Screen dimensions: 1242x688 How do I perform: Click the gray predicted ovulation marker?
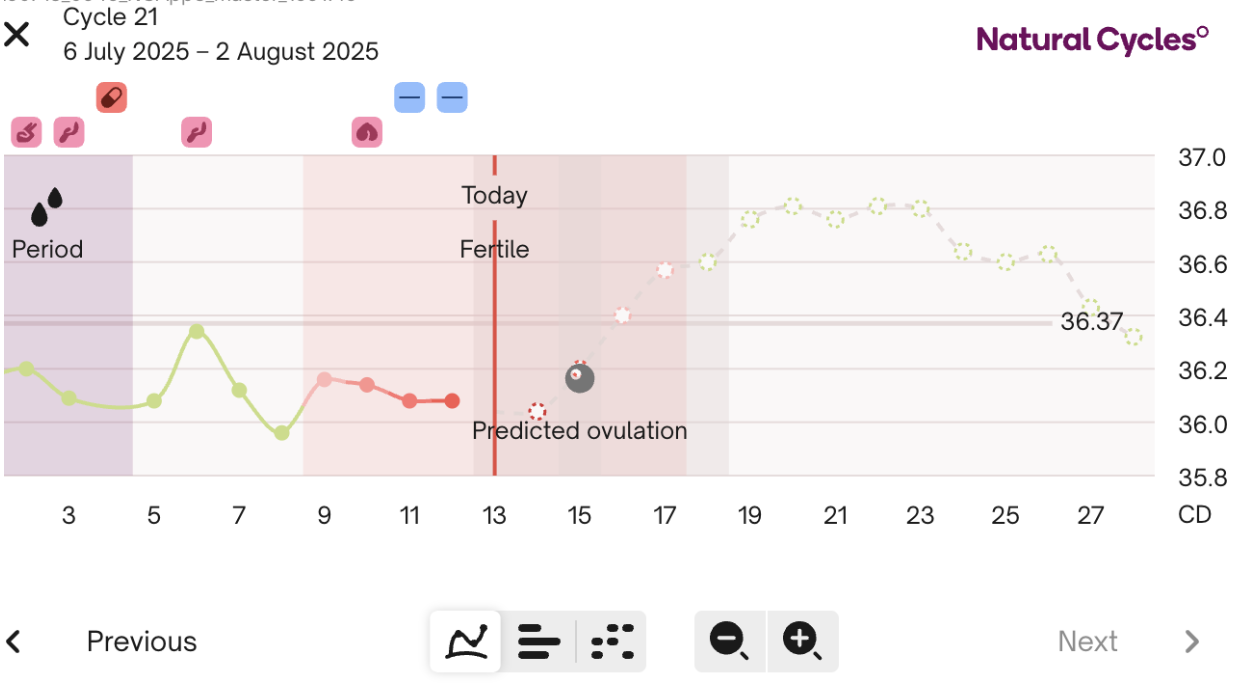[580, 377]
